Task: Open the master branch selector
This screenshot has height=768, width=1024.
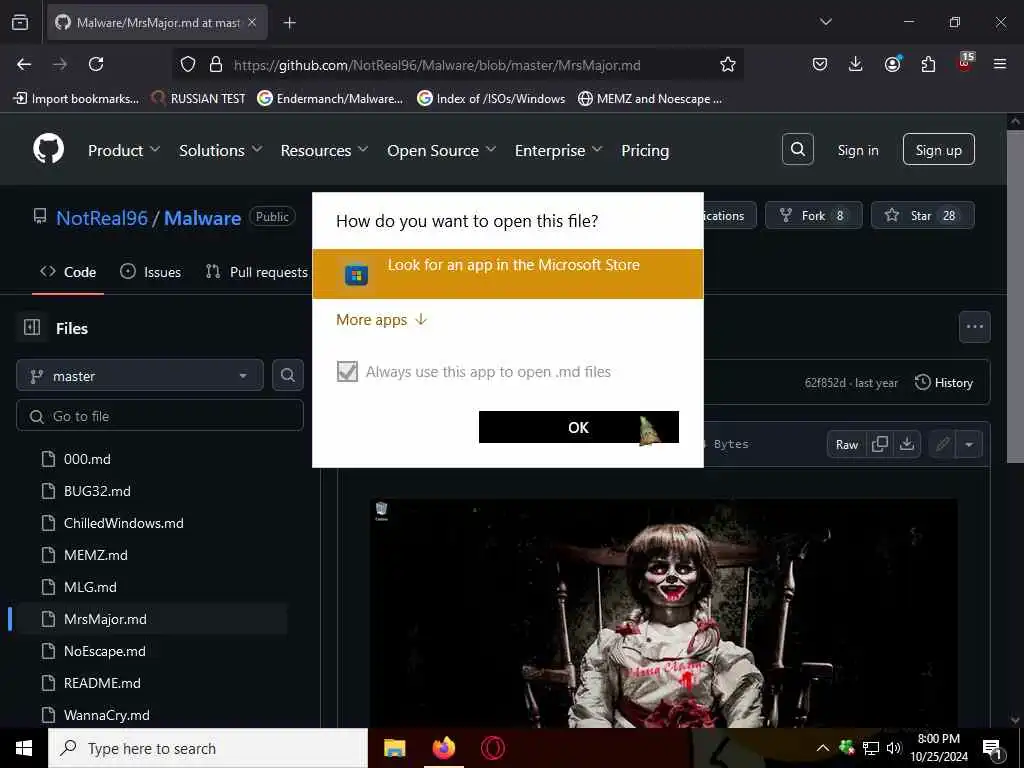Action: click(x=140, y=375)
